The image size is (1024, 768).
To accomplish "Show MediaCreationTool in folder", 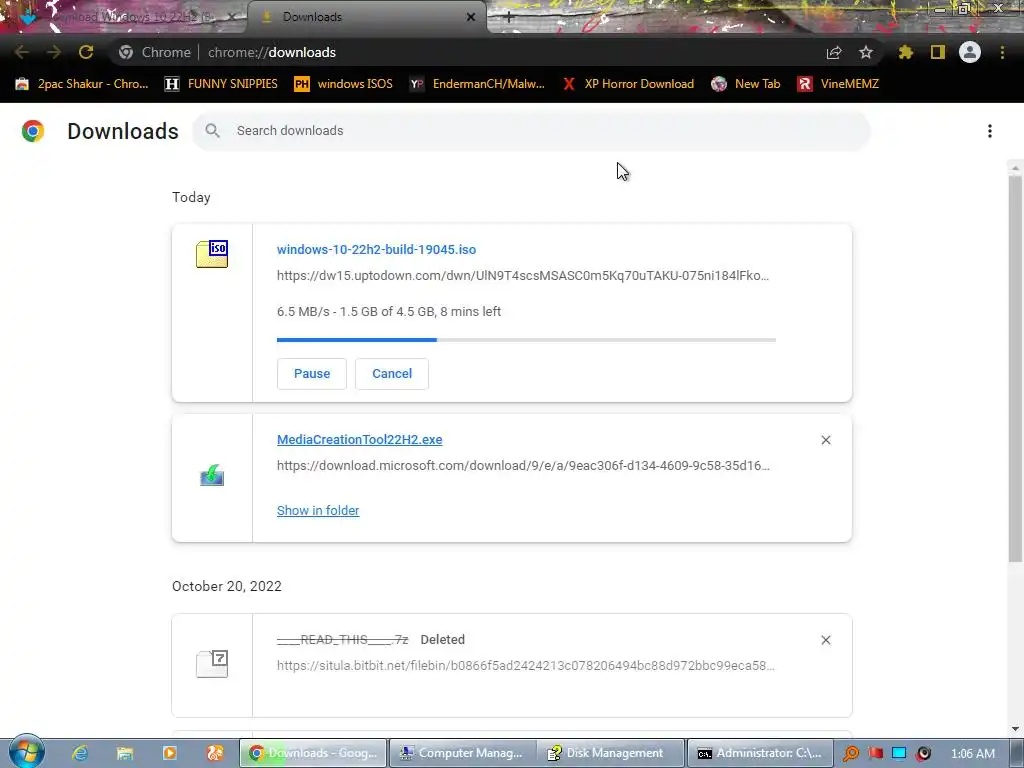I will 318,511.
